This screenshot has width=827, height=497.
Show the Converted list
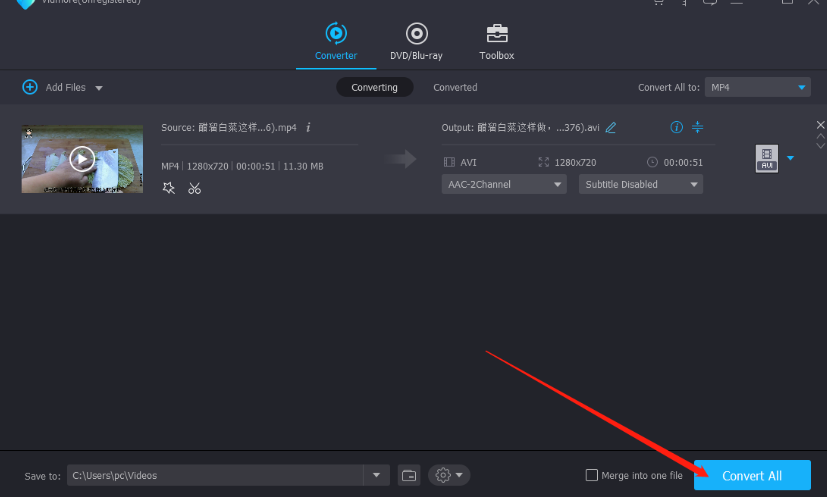455,87
